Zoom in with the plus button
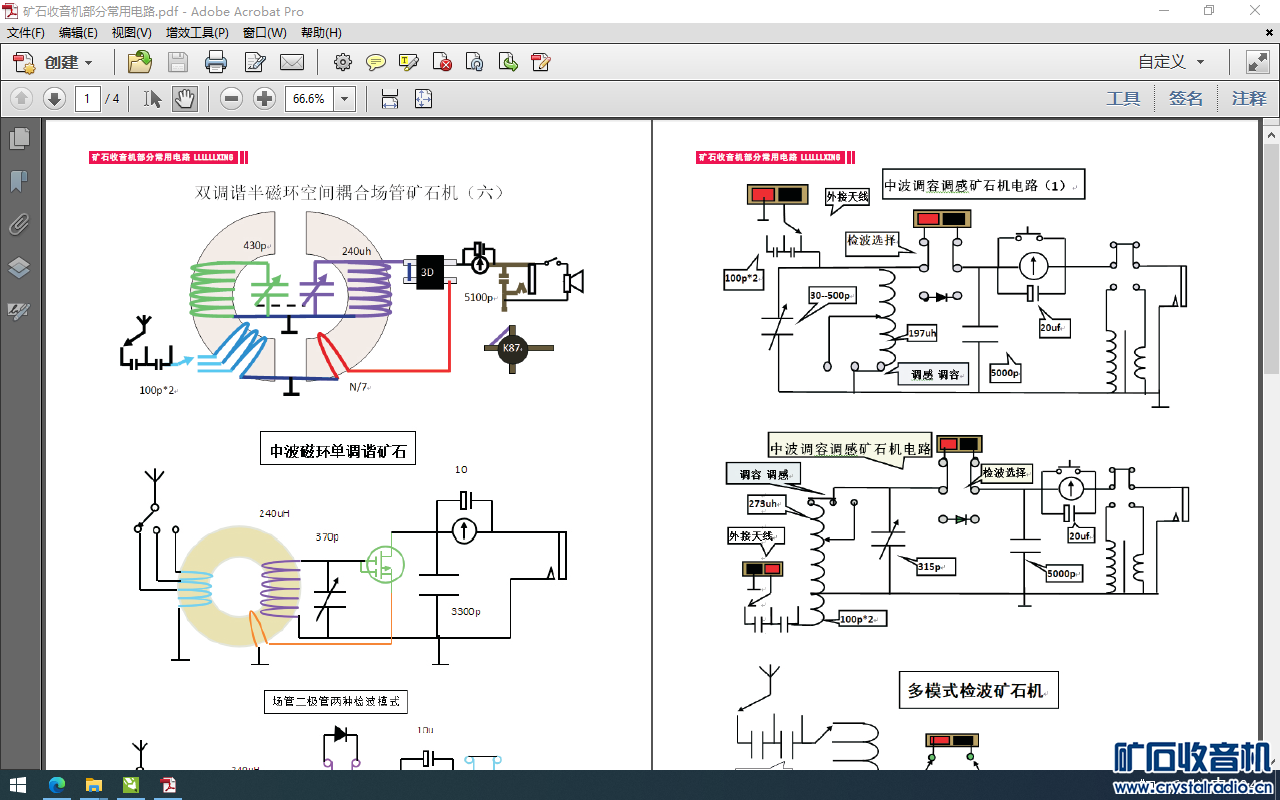This screenshot has width=1280, height=800. 264,99
